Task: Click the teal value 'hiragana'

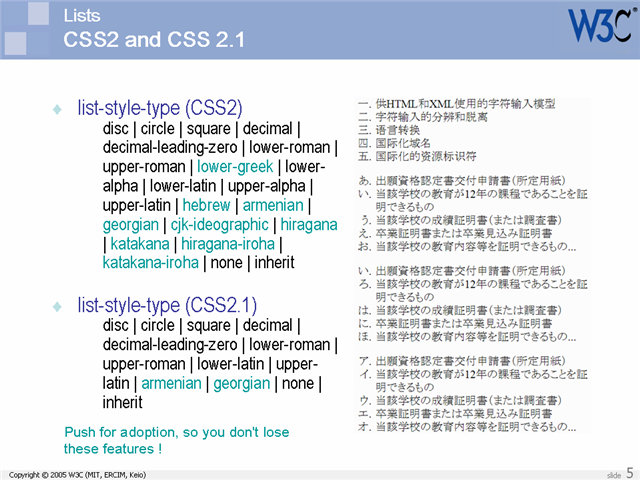Action: pos(309,224)
